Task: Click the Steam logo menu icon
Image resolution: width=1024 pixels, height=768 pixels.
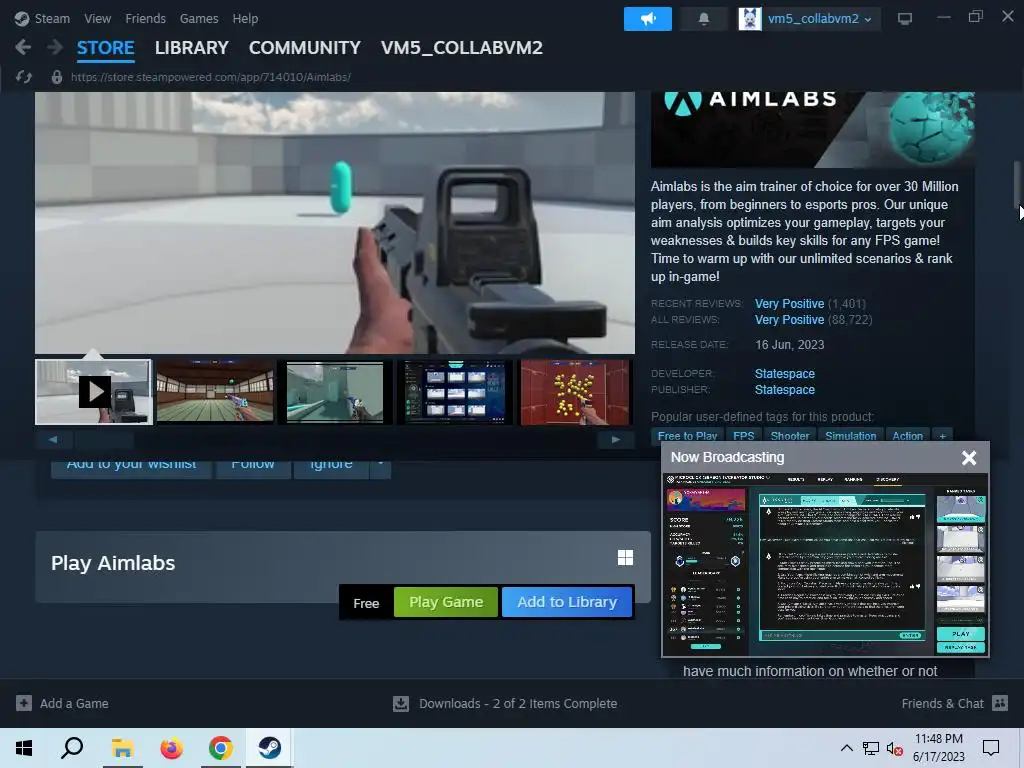Action: point(22,18)
